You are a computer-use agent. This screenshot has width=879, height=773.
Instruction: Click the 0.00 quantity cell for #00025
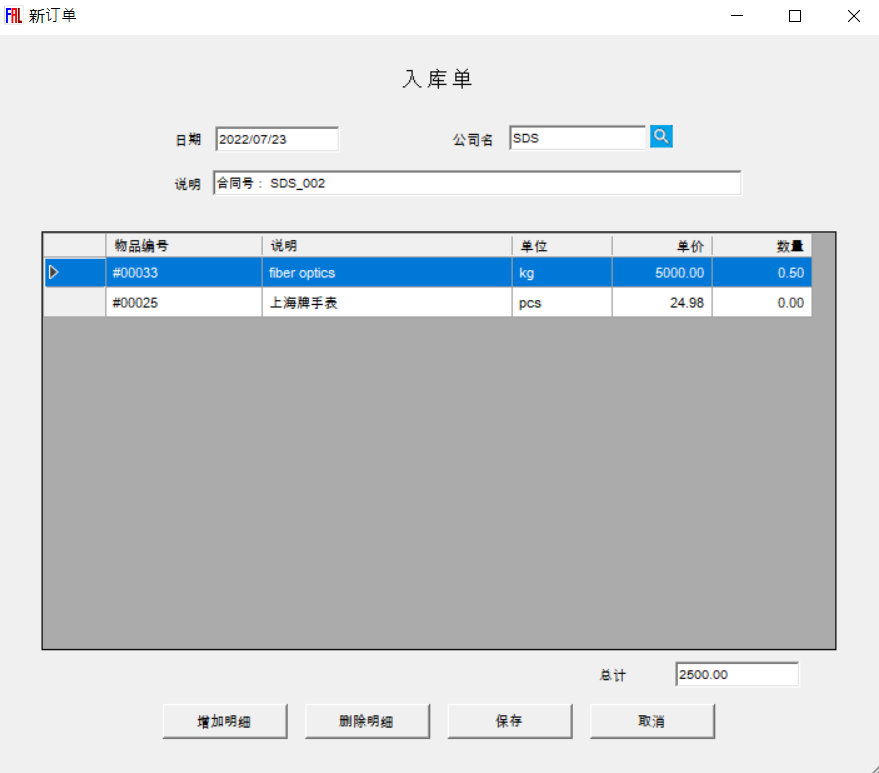click(x=761, y=303)
